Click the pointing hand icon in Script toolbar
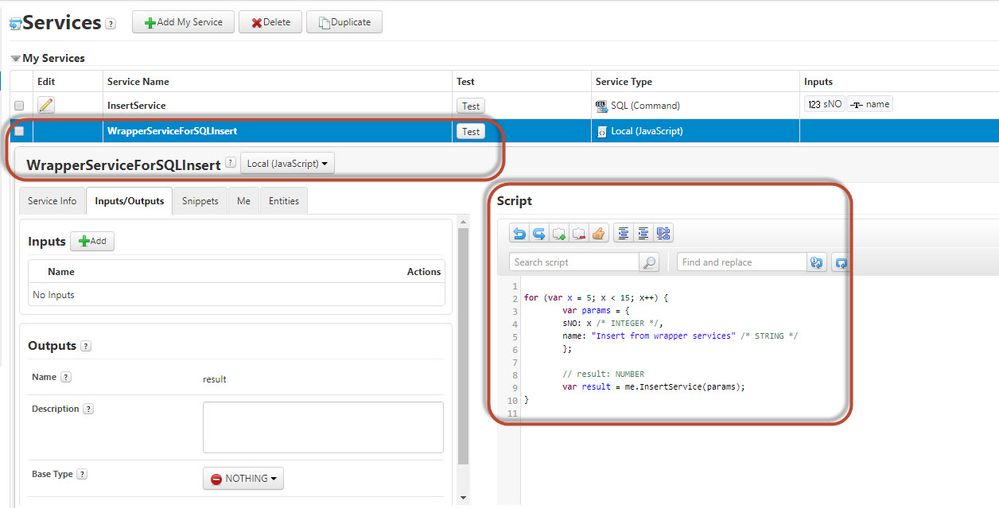Screen dimensions: 999x508 pos(598,234)
